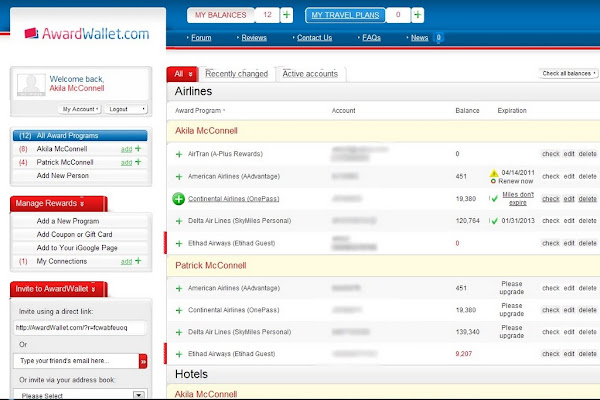Click green circle plus for Continental OnePass
600x400 pixels.
point(178,199)
